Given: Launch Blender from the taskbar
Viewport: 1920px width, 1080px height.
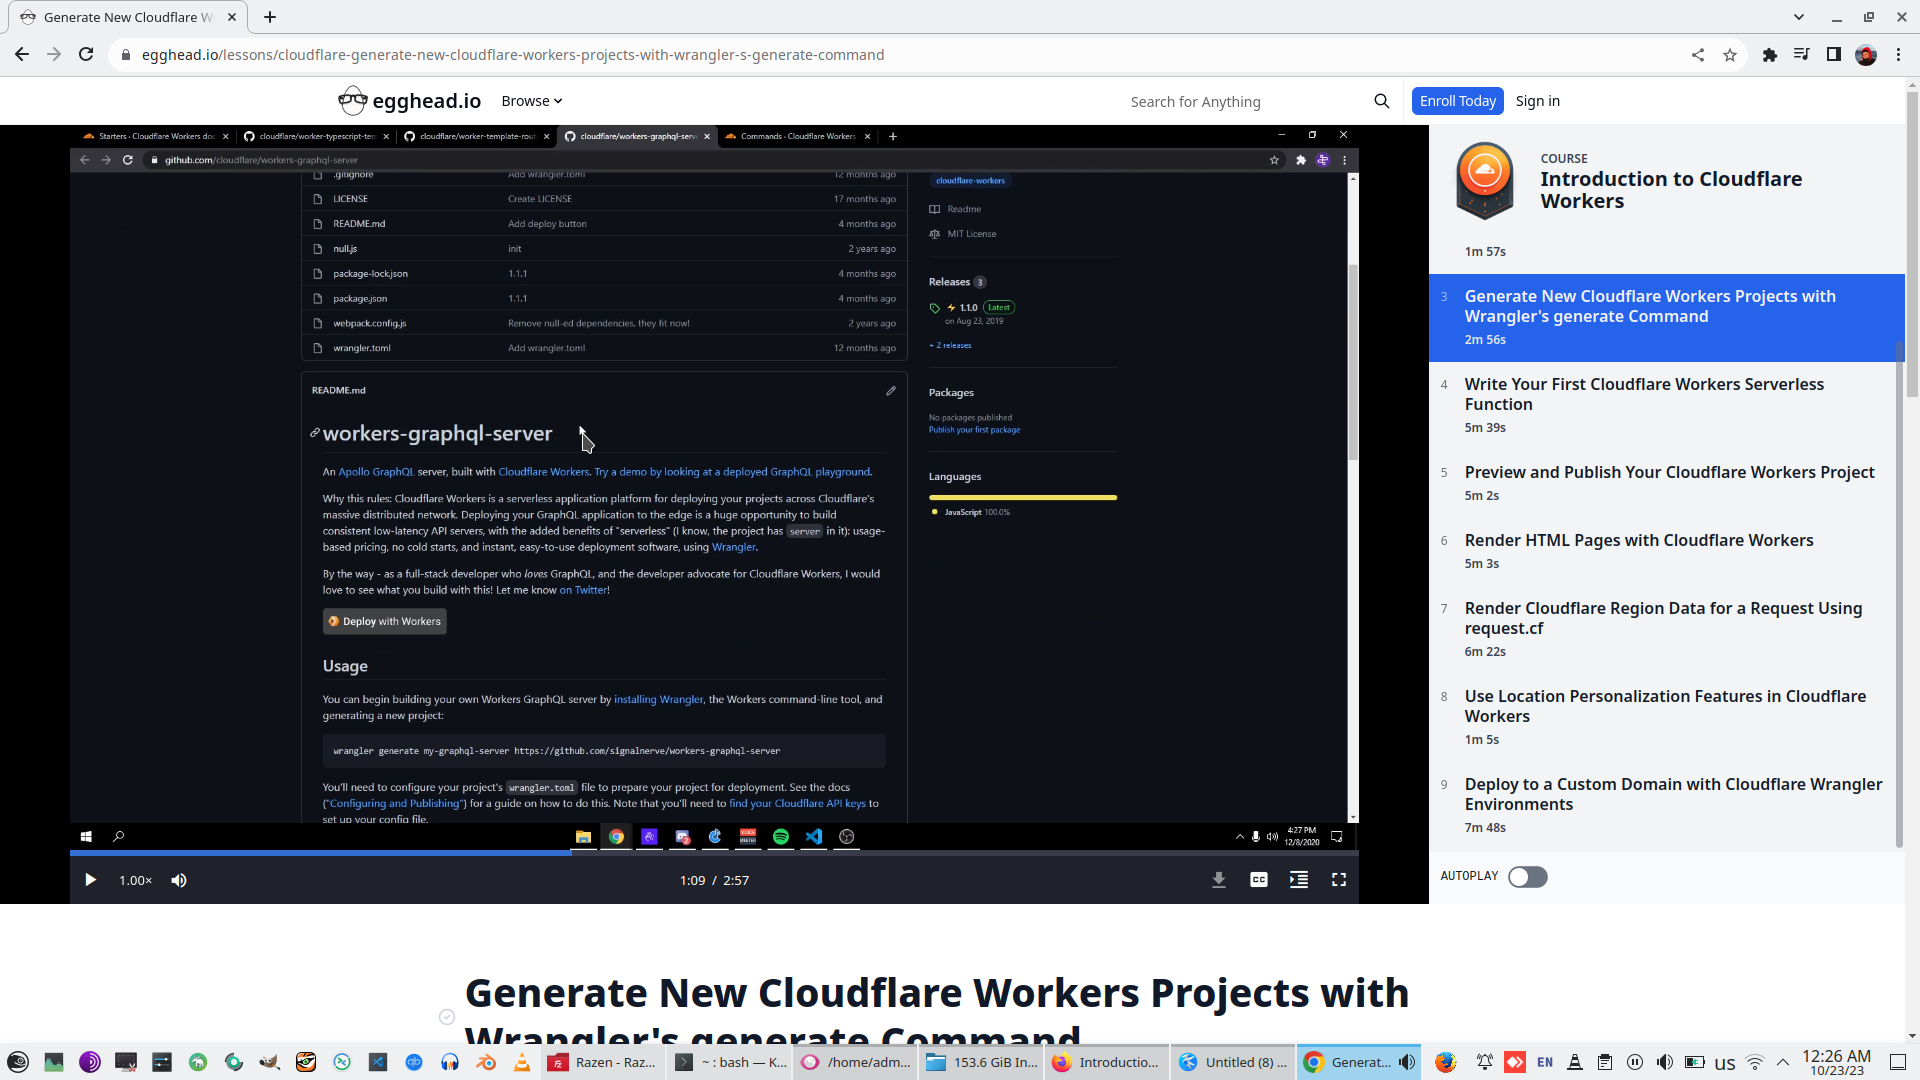Looking at the screenshot, I should click(487, 1062).
